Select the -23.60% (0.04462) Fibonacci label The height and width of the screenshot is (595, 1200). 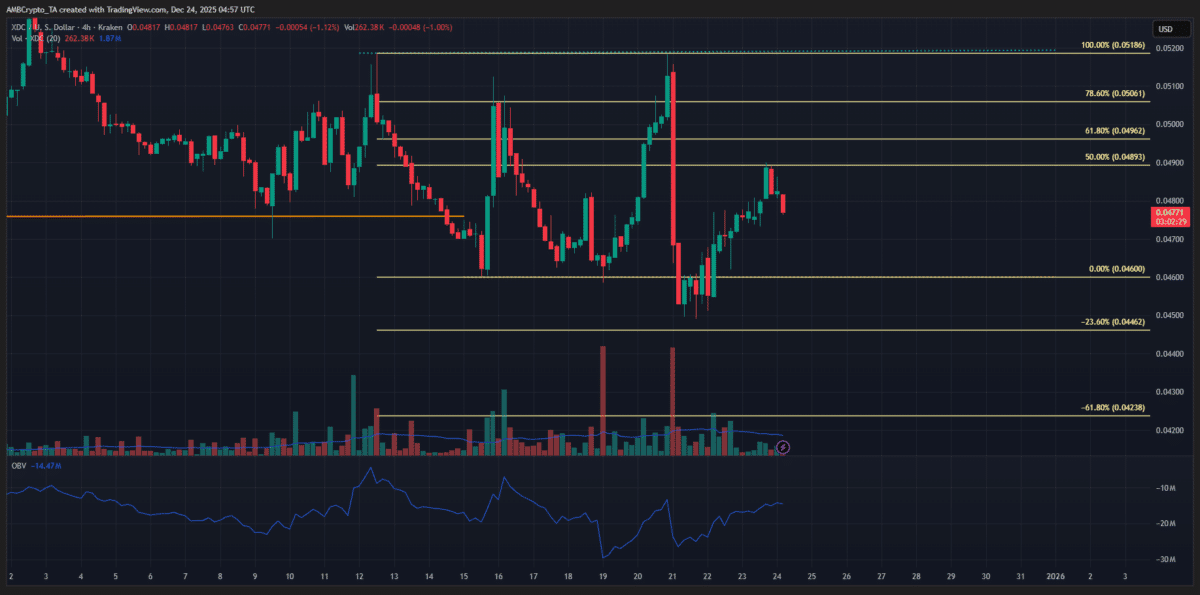(1115, 323)
